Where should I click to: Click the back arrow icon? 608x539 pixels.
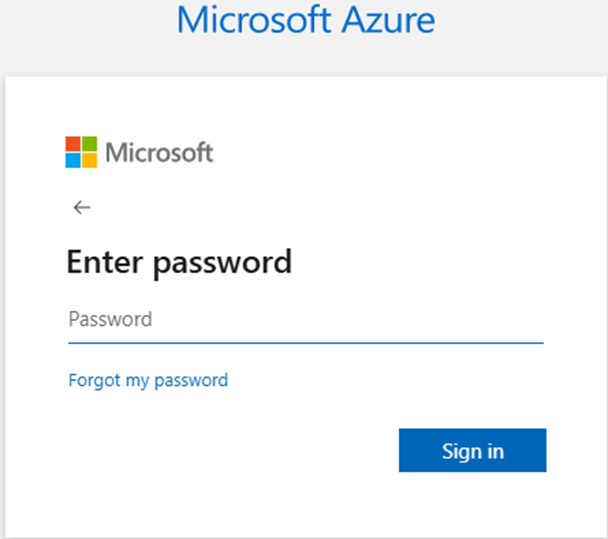(82, 207)
